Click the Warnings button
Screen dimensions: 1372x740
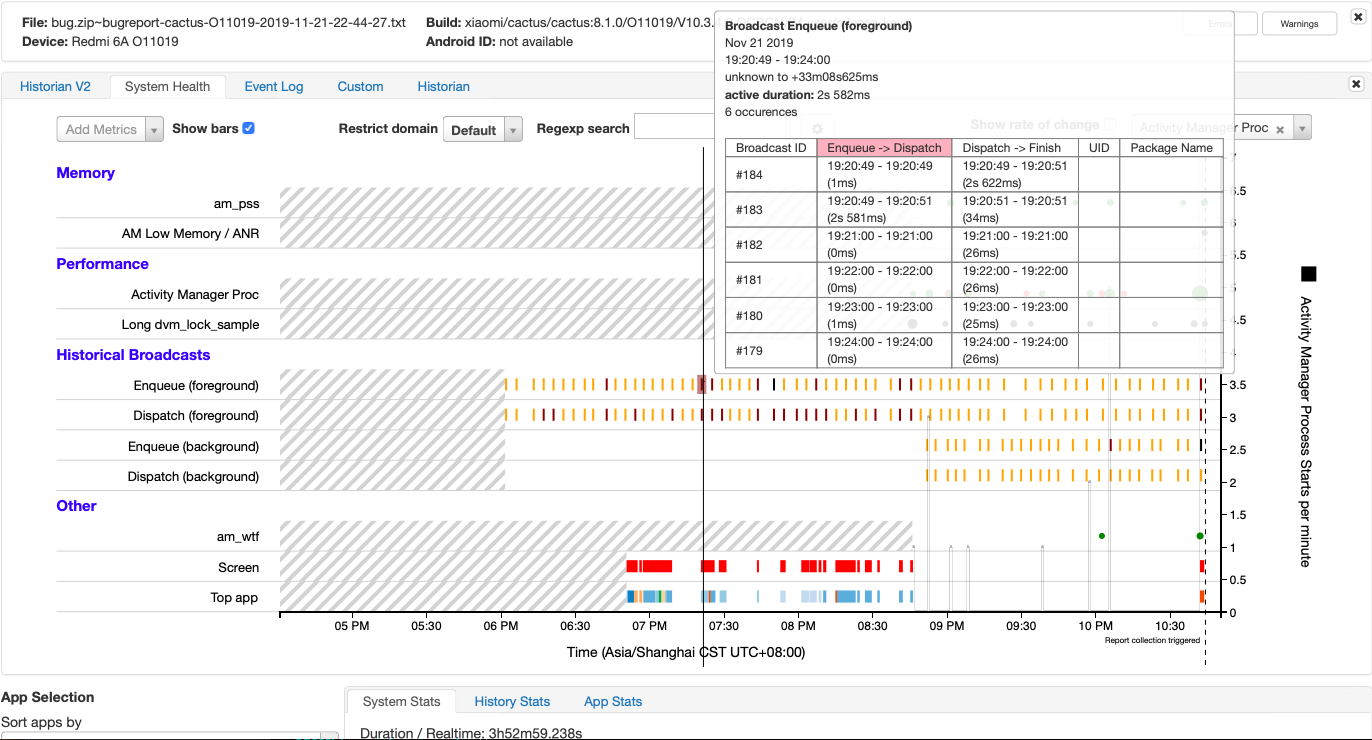[x=1299, y=24]
